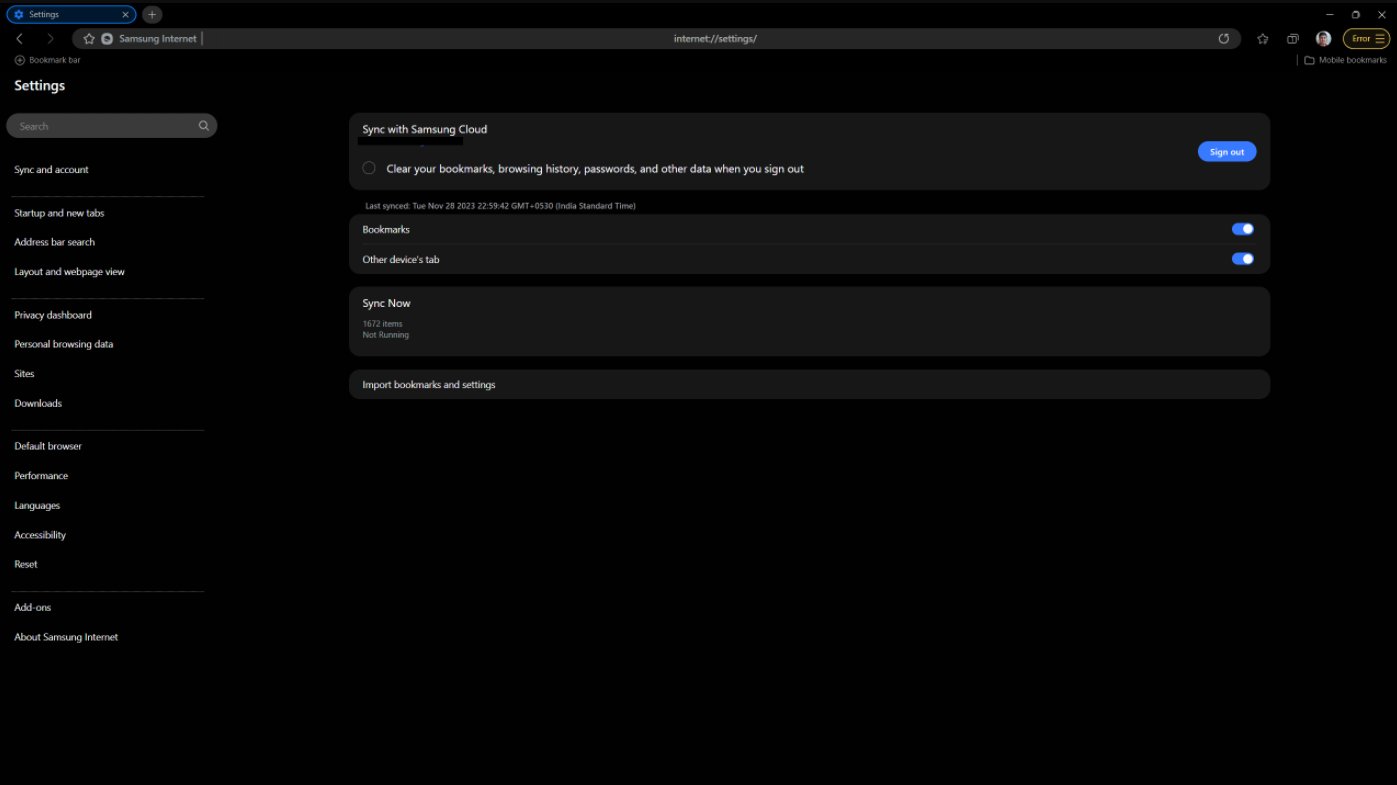Expand Import bookmarks and settings
This screenshot has height=785, width=1397.
(808, 385)
